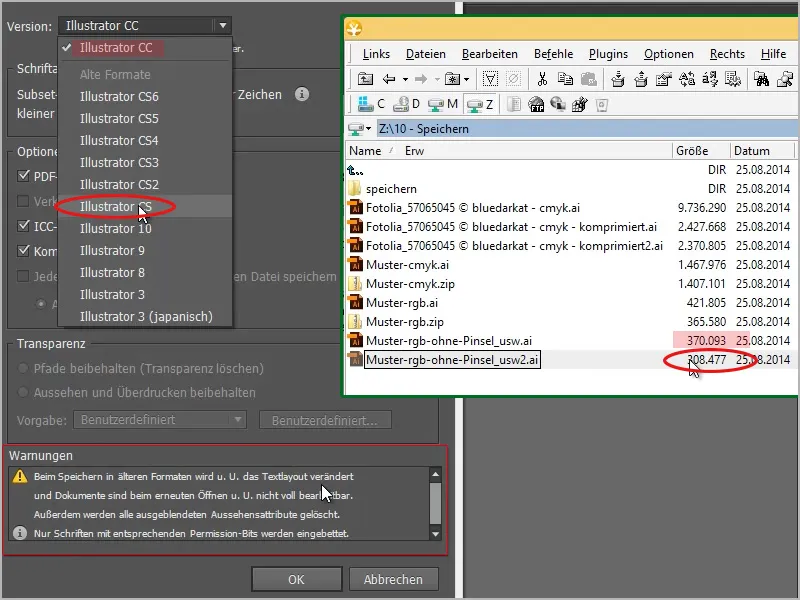Open the favorites folder dropdown arrow
Screen dimensions: 800x600
tap(466, 80)
